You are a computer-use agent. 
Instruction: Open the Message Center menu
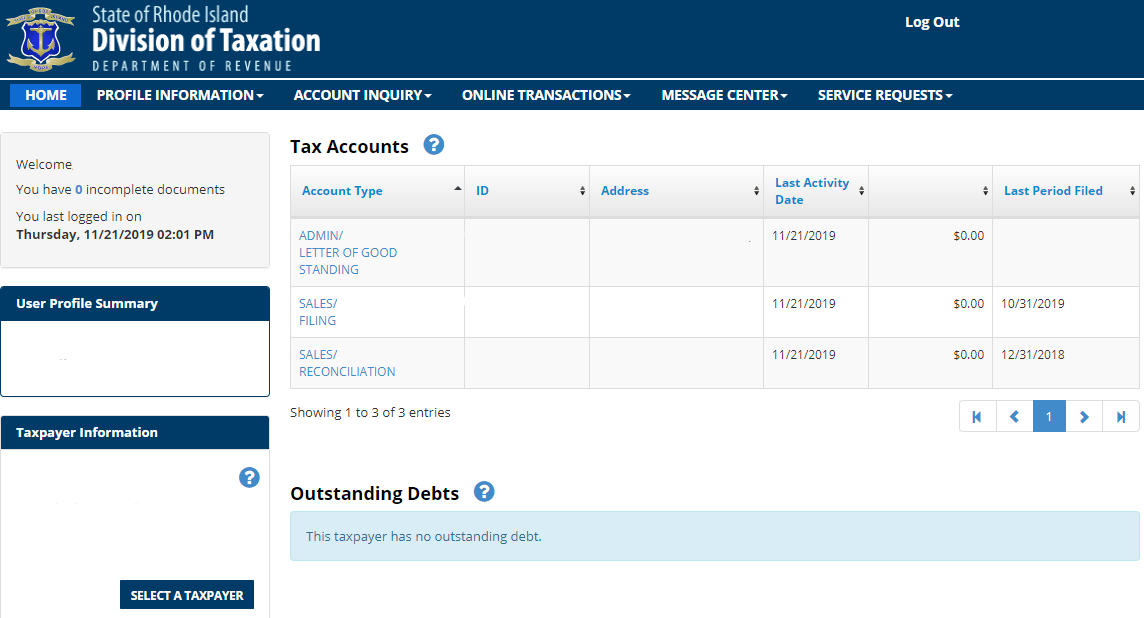724,95
